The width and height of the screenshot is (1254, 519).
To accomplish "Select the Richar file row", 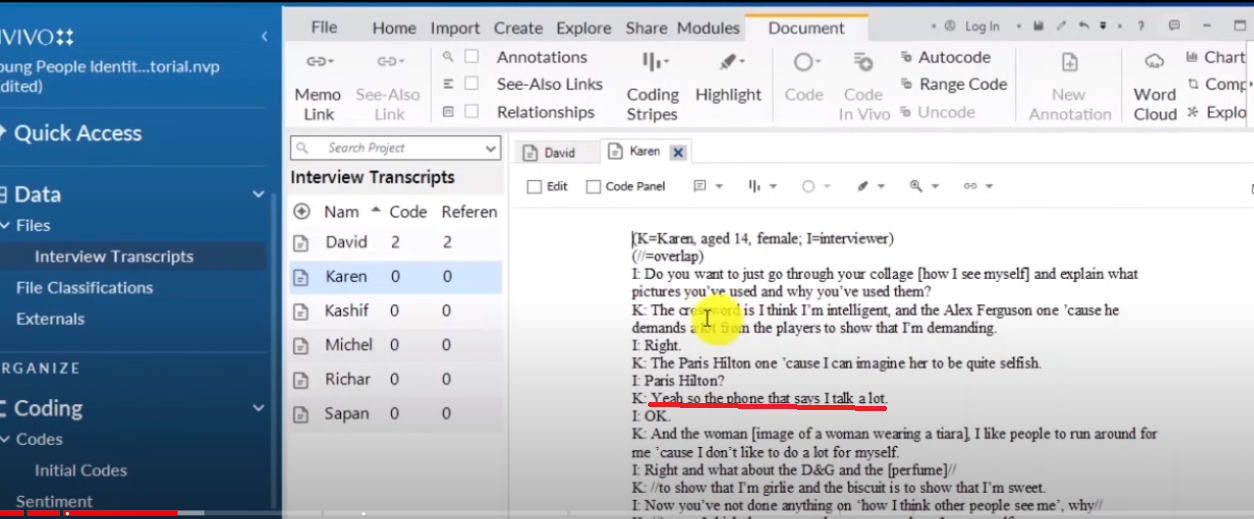I will tap(395, 379).
